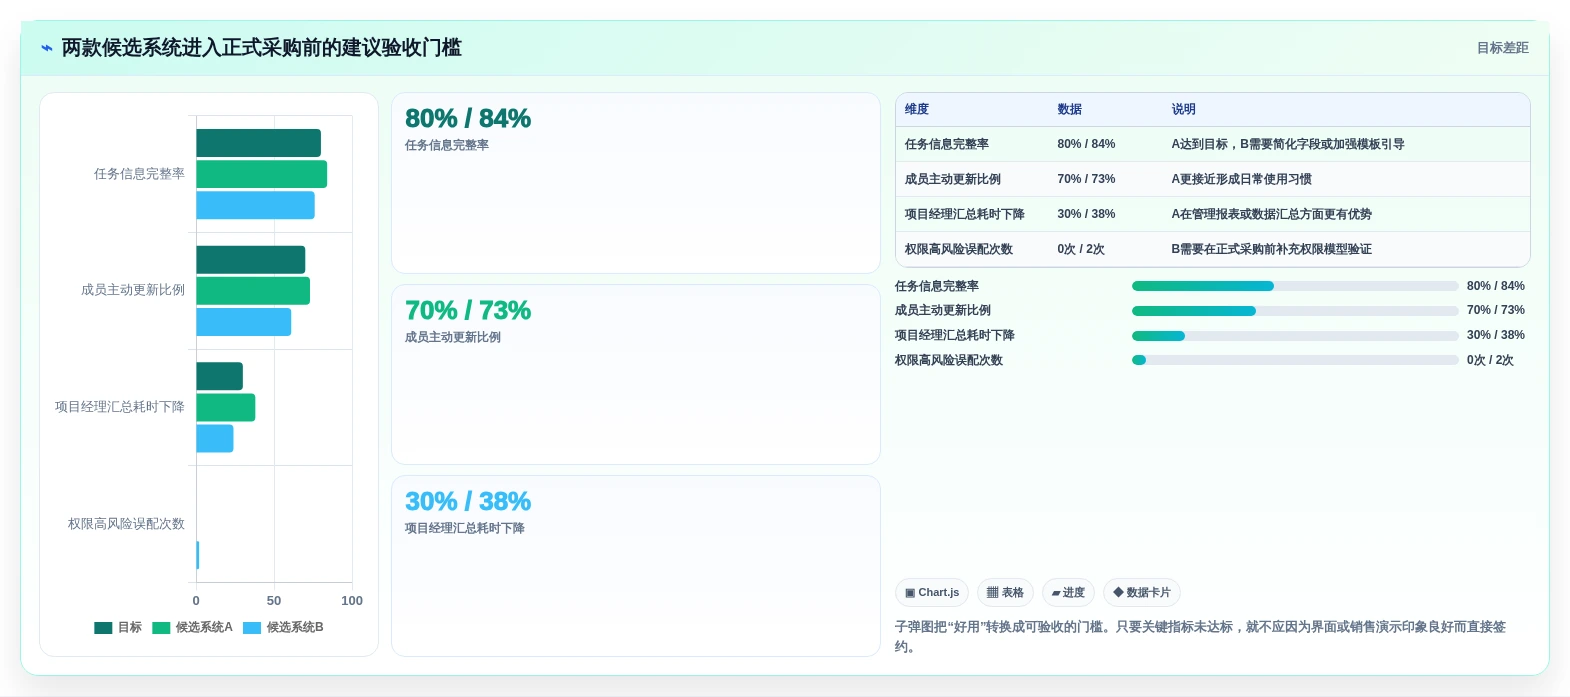
Task: Click the 候选系统B bar for 项目经理汇总耗时下降
Action: coord(215,438)
